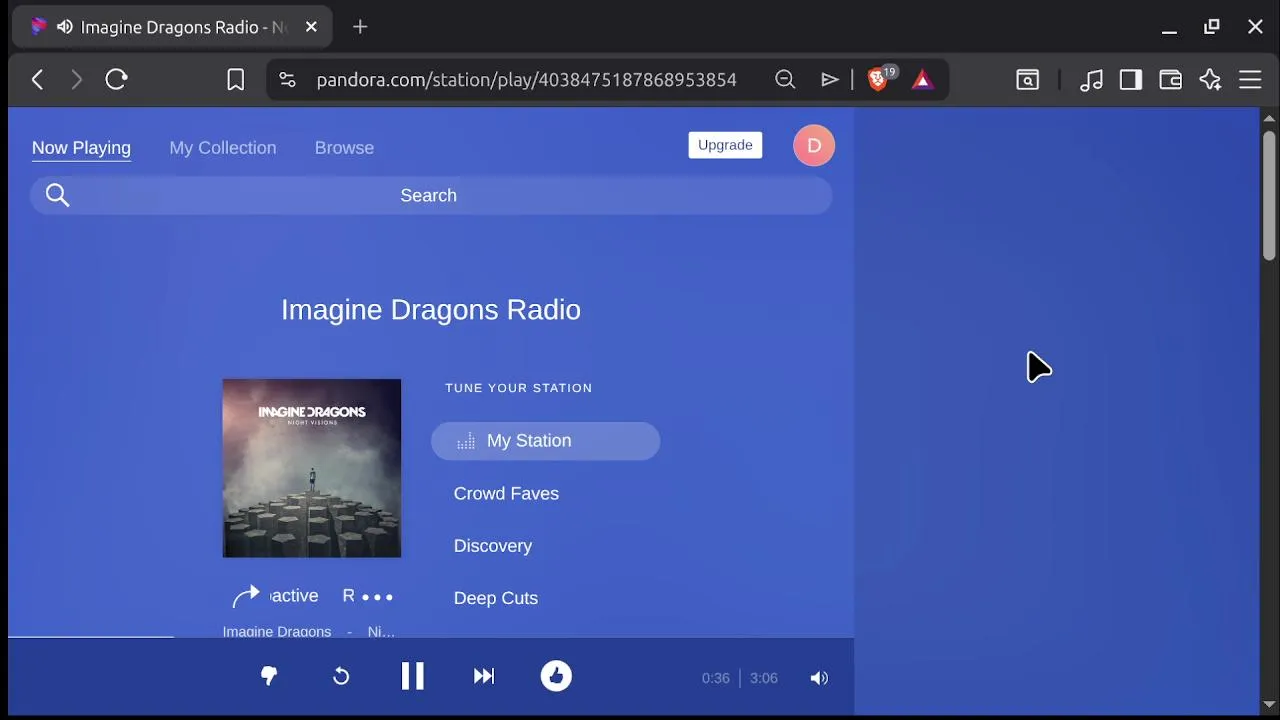Open the truncated album link after the dash
The image size is (1280, 720).
pos(381,632)
